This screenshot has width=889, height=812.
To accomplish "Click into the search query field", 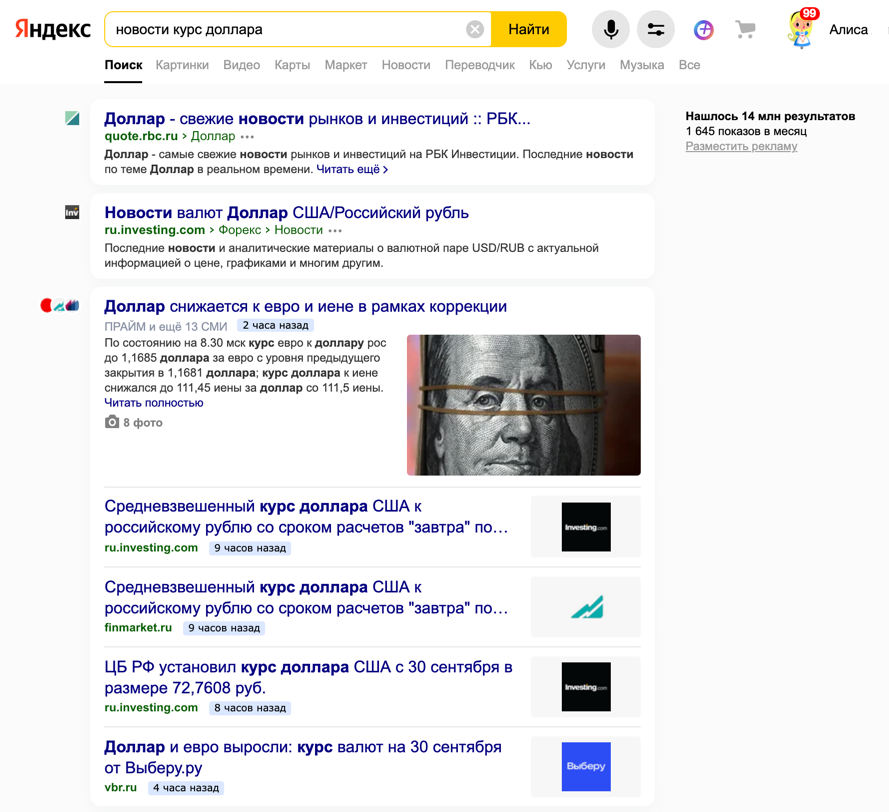I will click(x=285, y=30).
